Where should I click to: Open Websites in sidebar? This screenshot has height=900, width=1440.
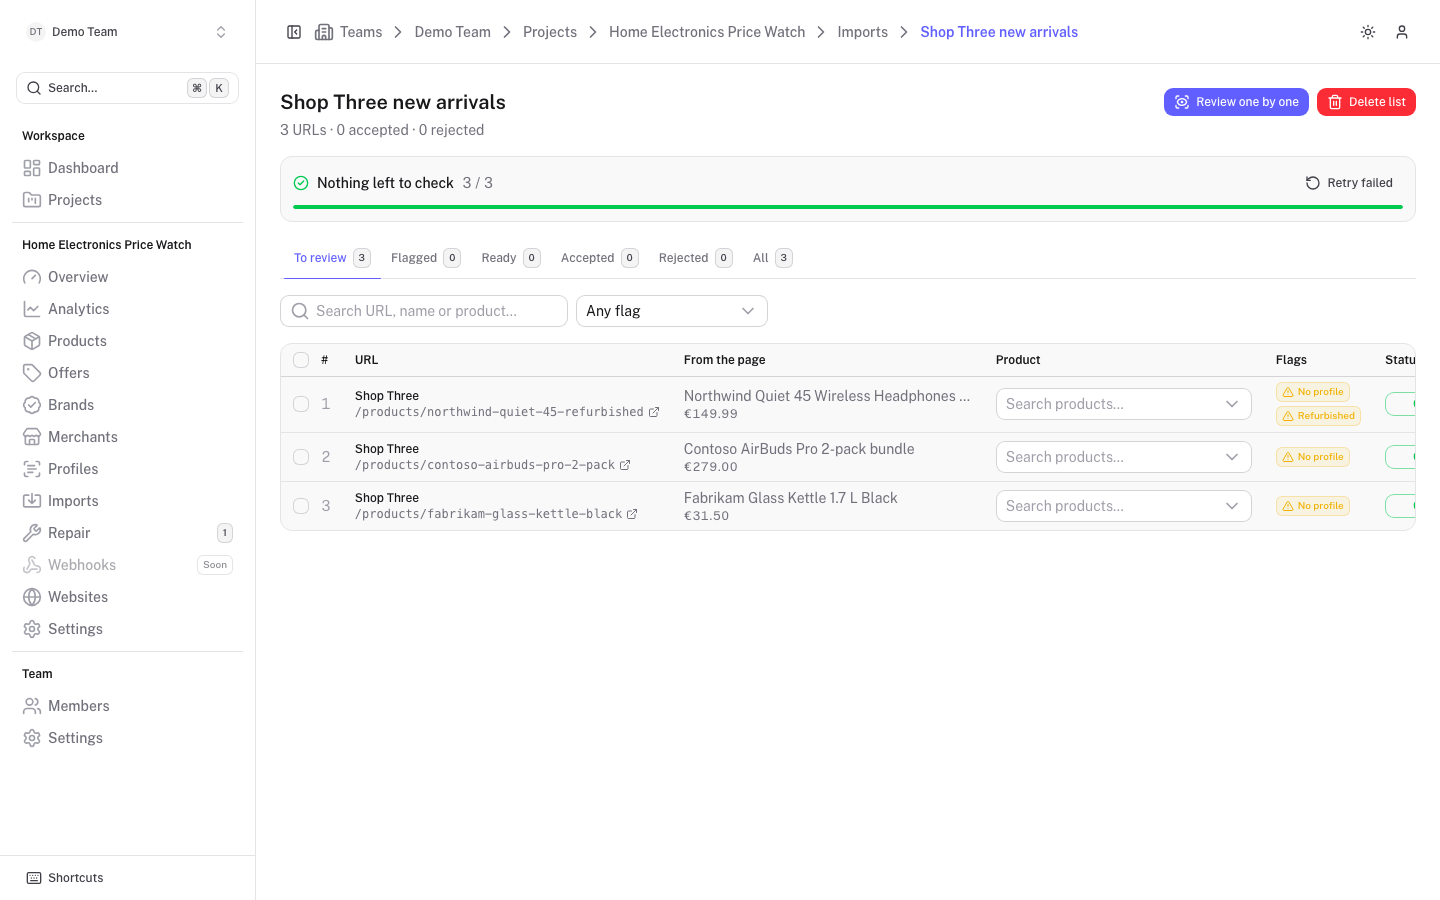(x=127, y=597)
